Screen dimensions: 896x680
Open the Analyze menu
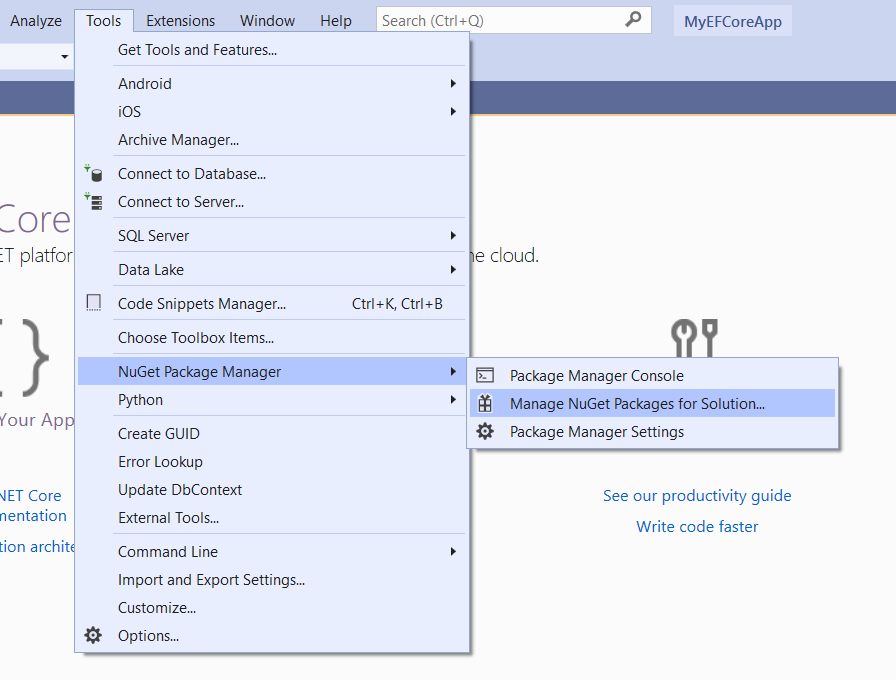36,21
